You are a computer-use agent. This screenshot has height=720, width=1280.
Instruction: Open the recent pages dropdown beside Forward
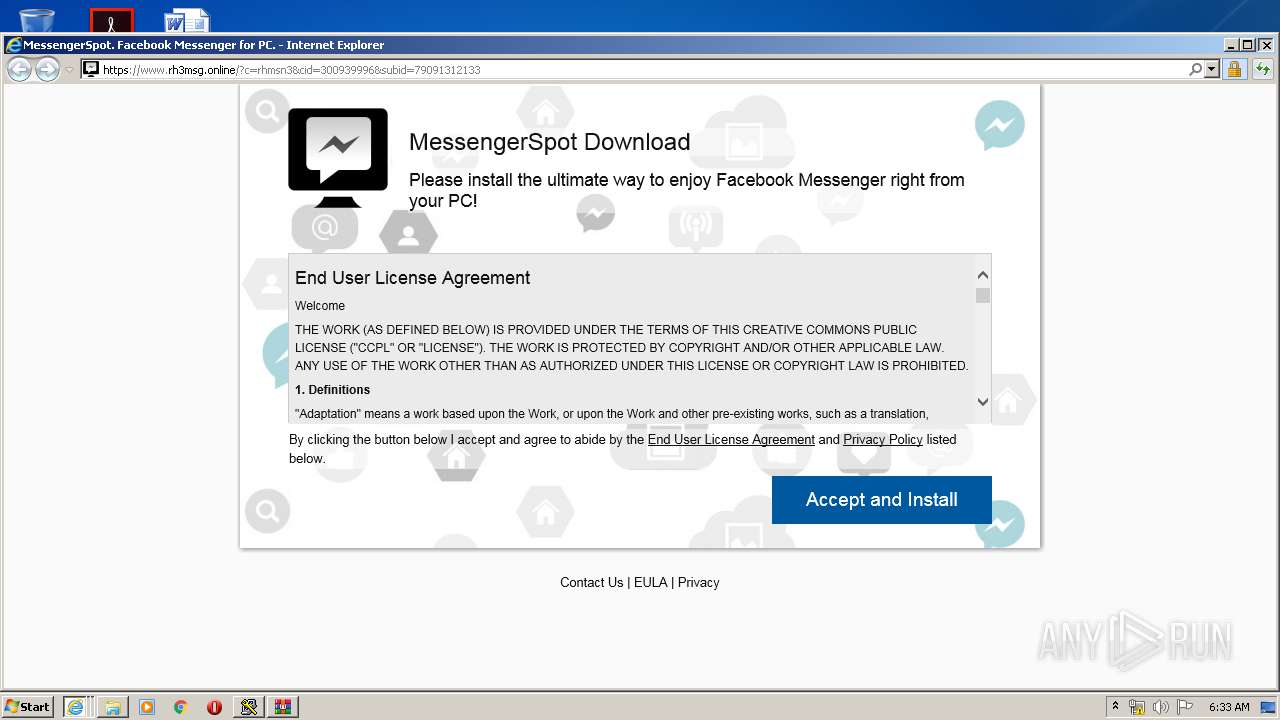pos(69,70)
